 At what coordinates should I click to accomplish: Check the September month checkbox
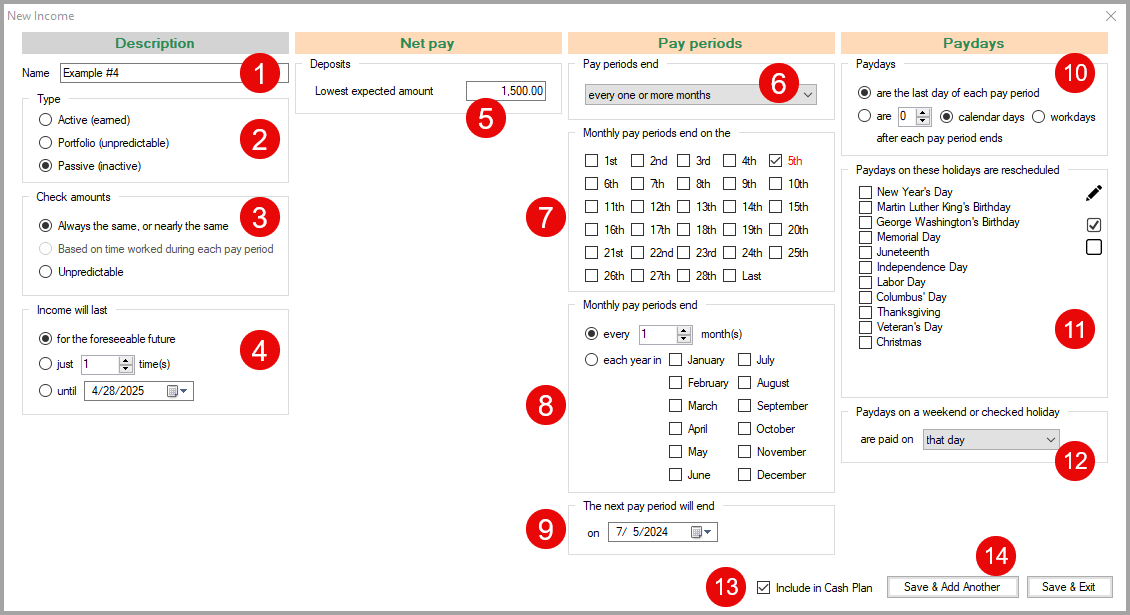(744, 406)
